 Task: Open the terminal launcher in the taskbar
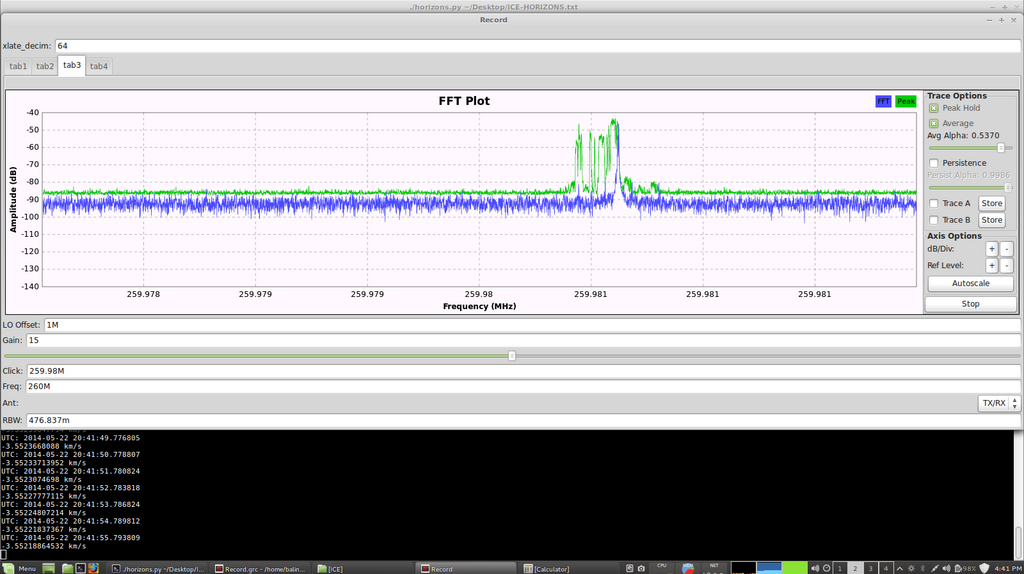click(x=80, y=568)
